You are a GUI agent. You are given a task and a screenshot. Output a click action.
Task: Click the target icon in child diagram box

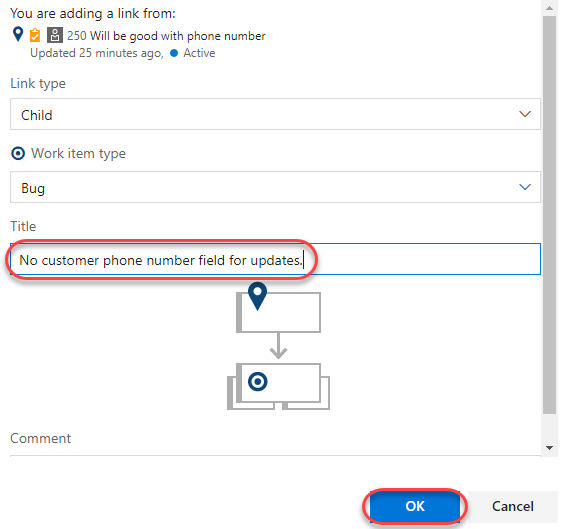pos(258,382)
